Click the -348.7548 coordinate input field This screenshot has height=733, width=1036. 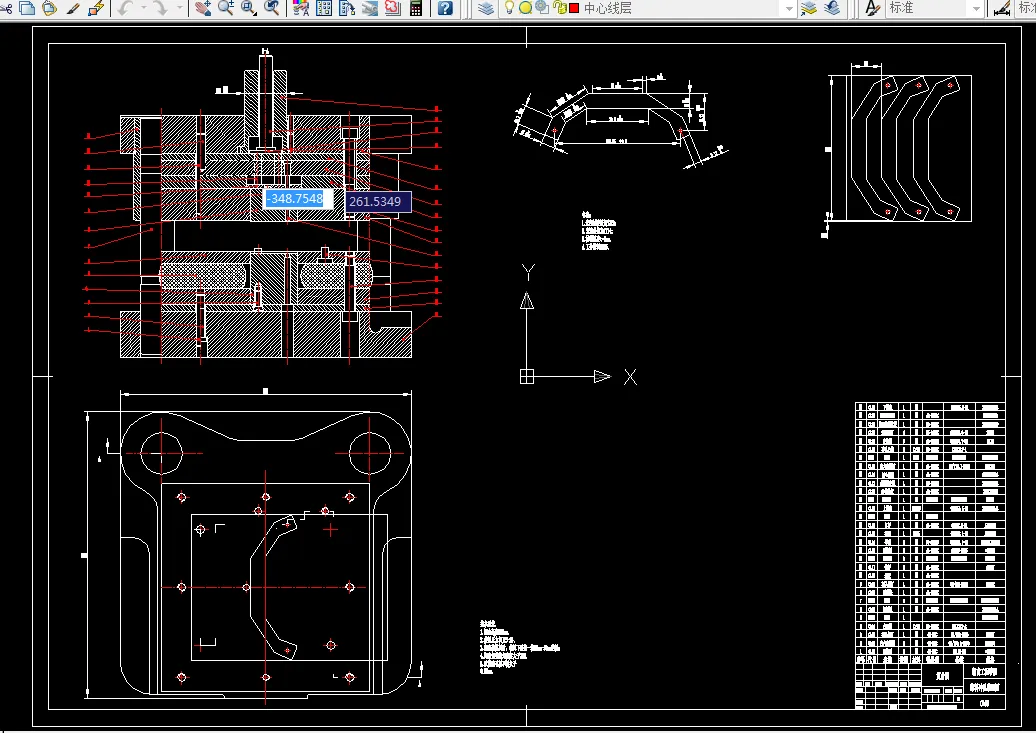click(x=297, y=199)
